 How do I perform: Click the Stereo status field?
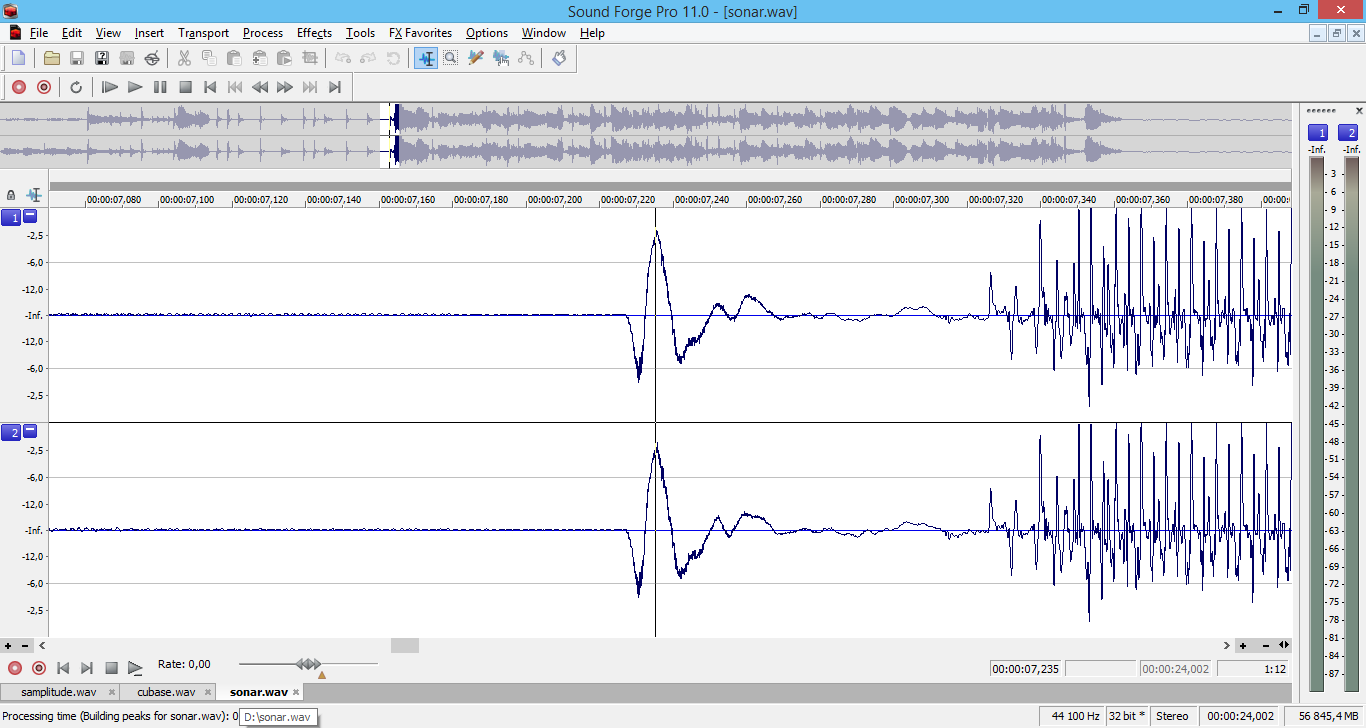click(1172, 716)
